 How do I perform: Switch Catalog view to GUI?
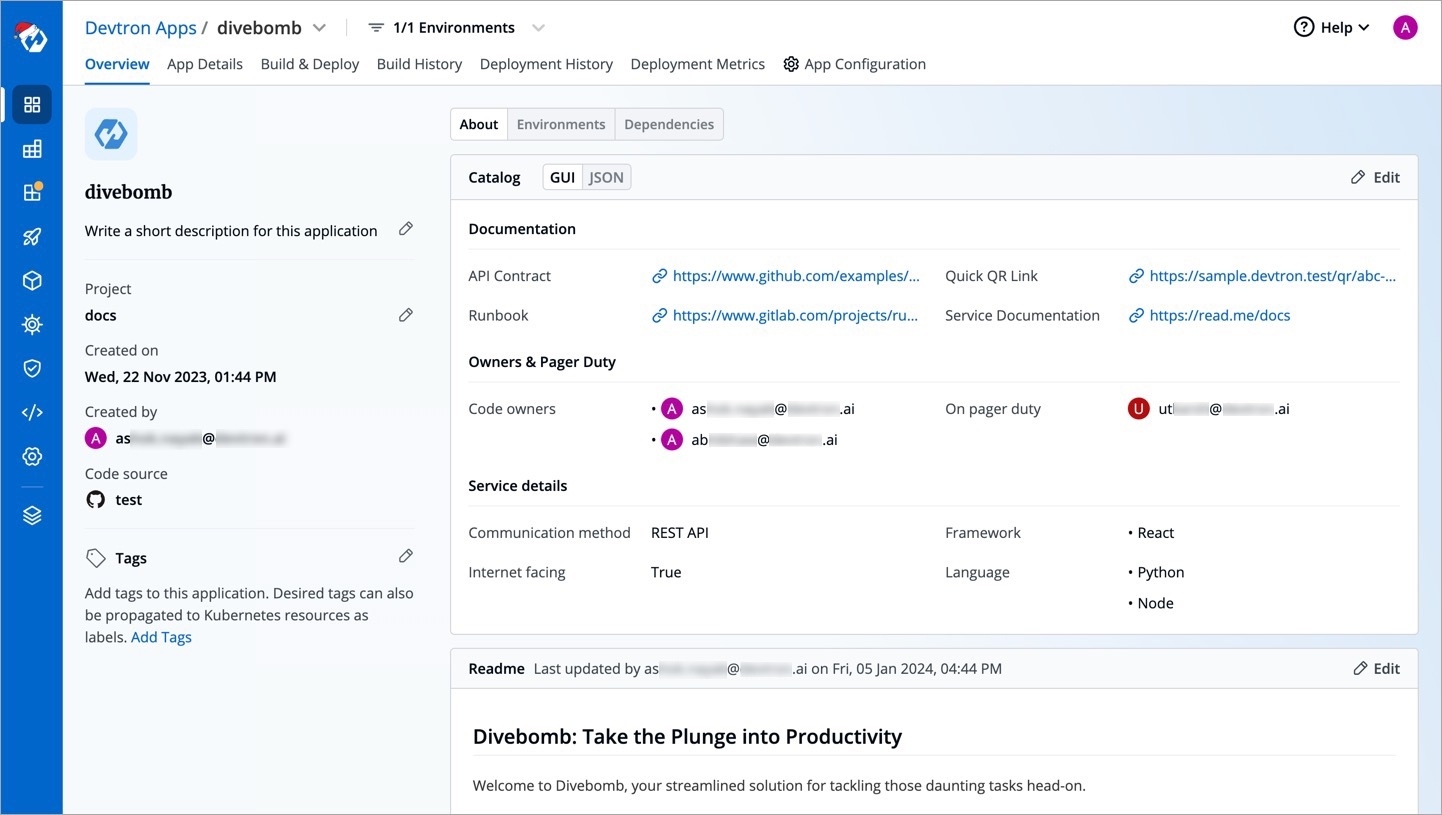[562, 178]
